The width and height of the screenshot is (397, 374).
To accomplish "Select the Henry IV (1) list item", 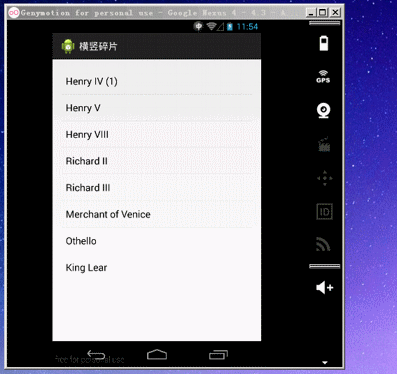I will (x=157, y=81).
